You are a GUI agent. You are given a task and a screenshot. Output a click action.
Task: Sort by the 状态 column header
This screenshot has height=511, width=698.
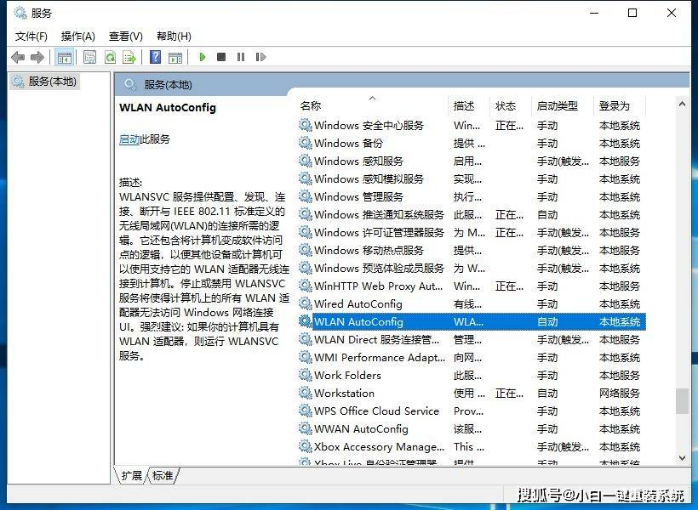point(511,106)
